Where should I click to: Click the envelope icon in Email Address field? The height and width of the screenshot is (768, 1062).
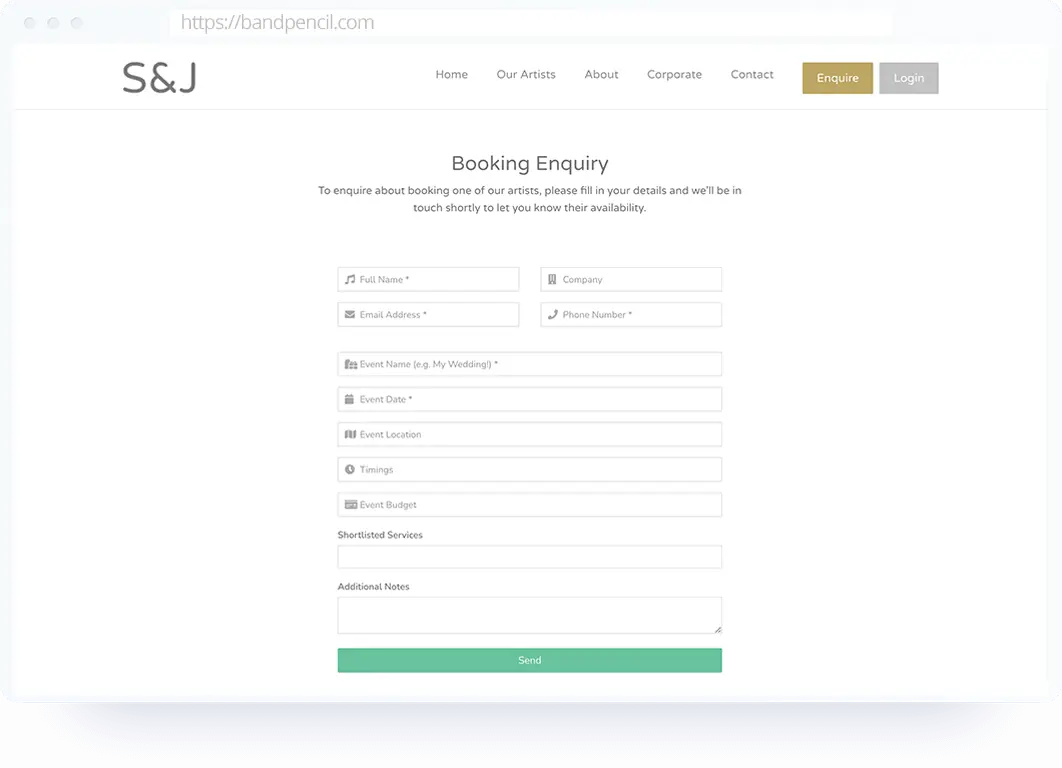click(x=351, y=314)
